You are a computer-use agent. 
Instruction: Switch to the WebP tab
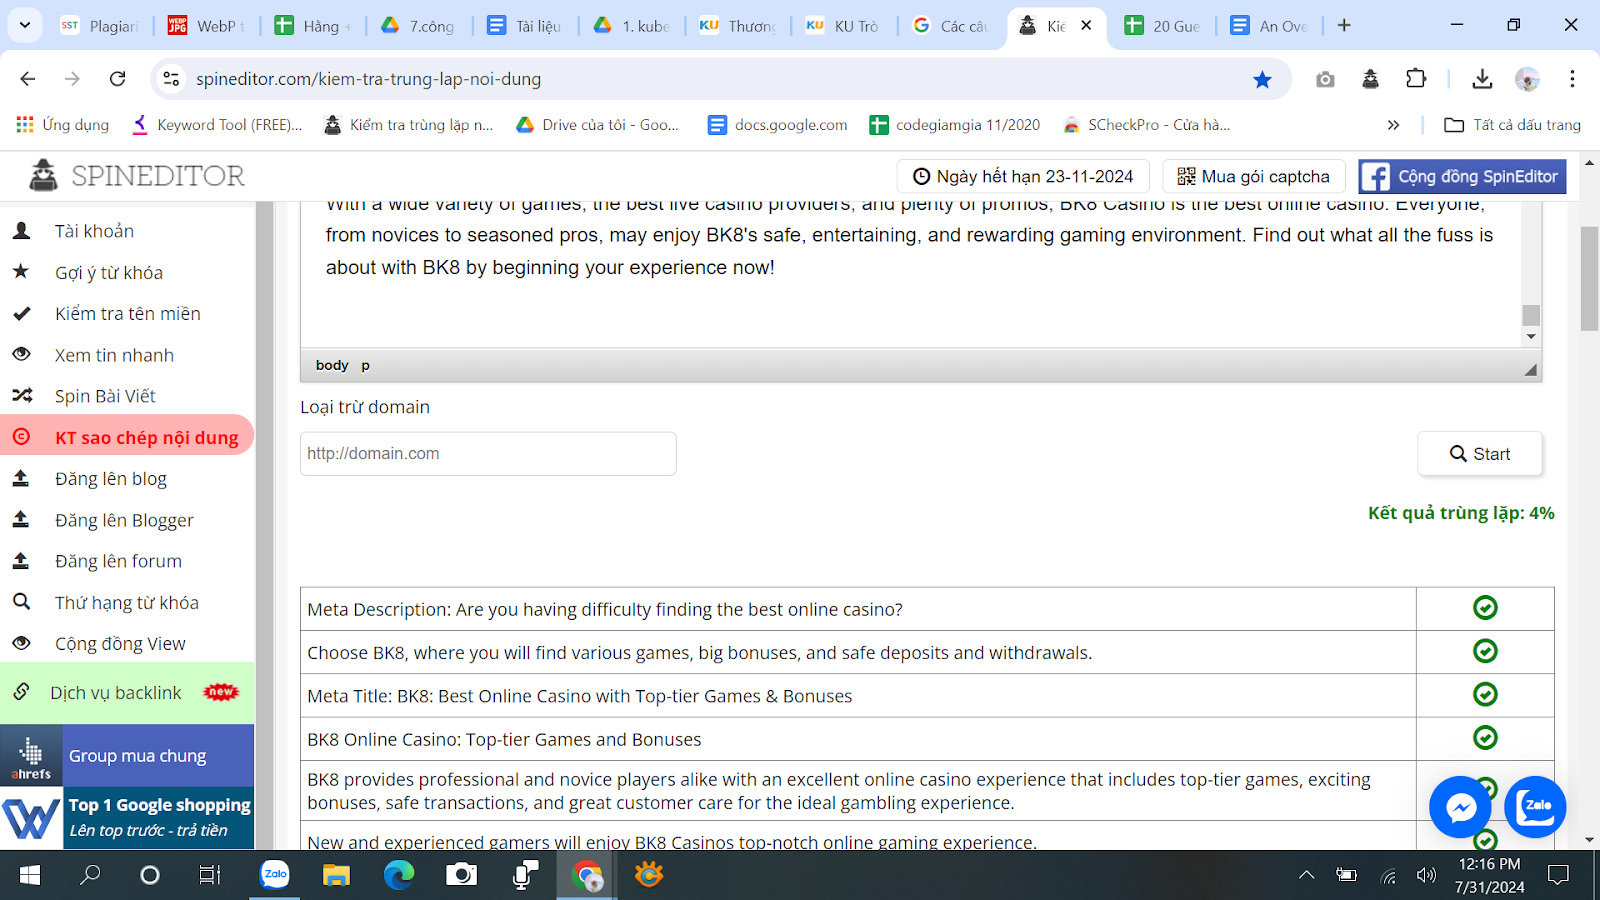point(207,26)
